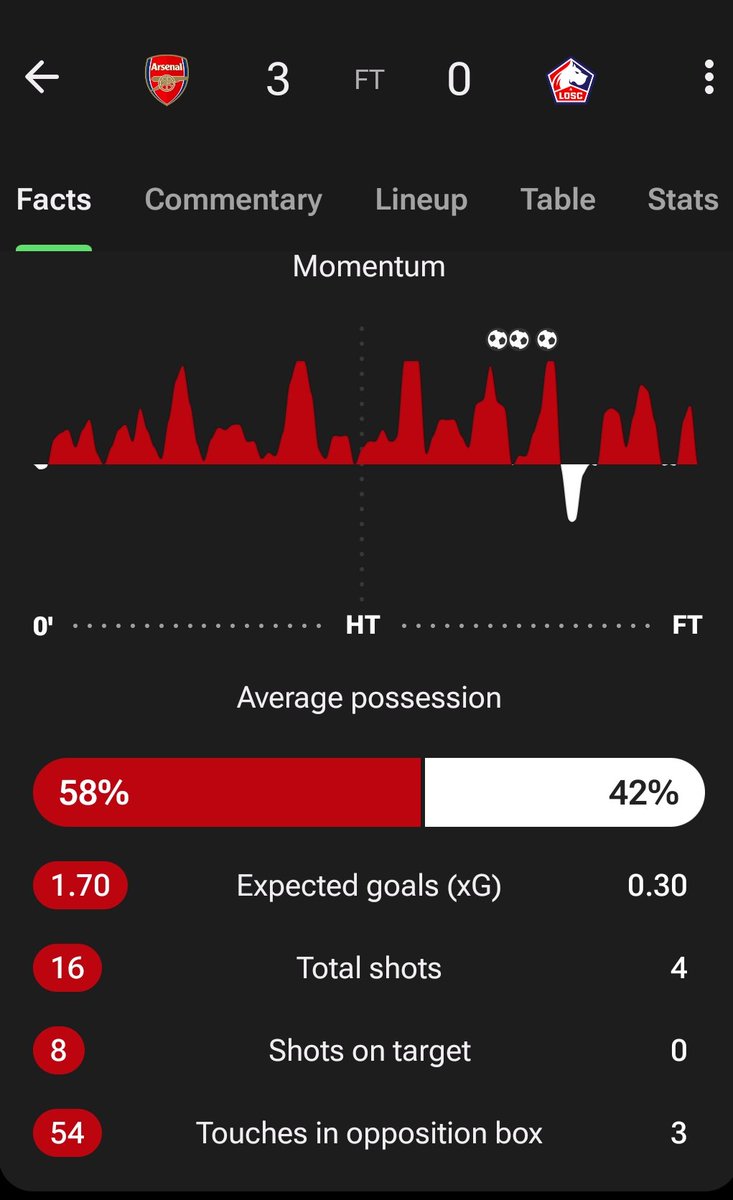Tap the white Lille momentum dip
This screenshot has height=1200, width=733.
click(572, 492)
